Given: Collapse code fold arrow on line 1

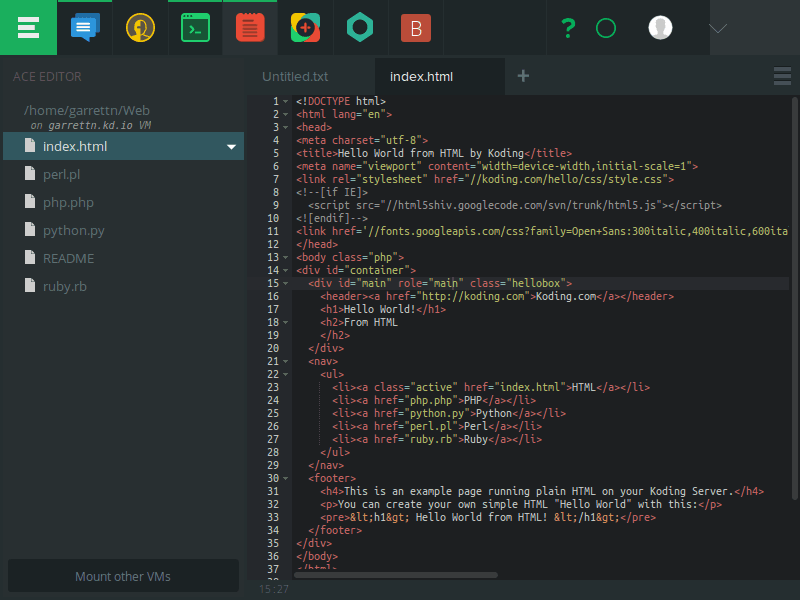Looking at the screenshot, I should [286, 102].
